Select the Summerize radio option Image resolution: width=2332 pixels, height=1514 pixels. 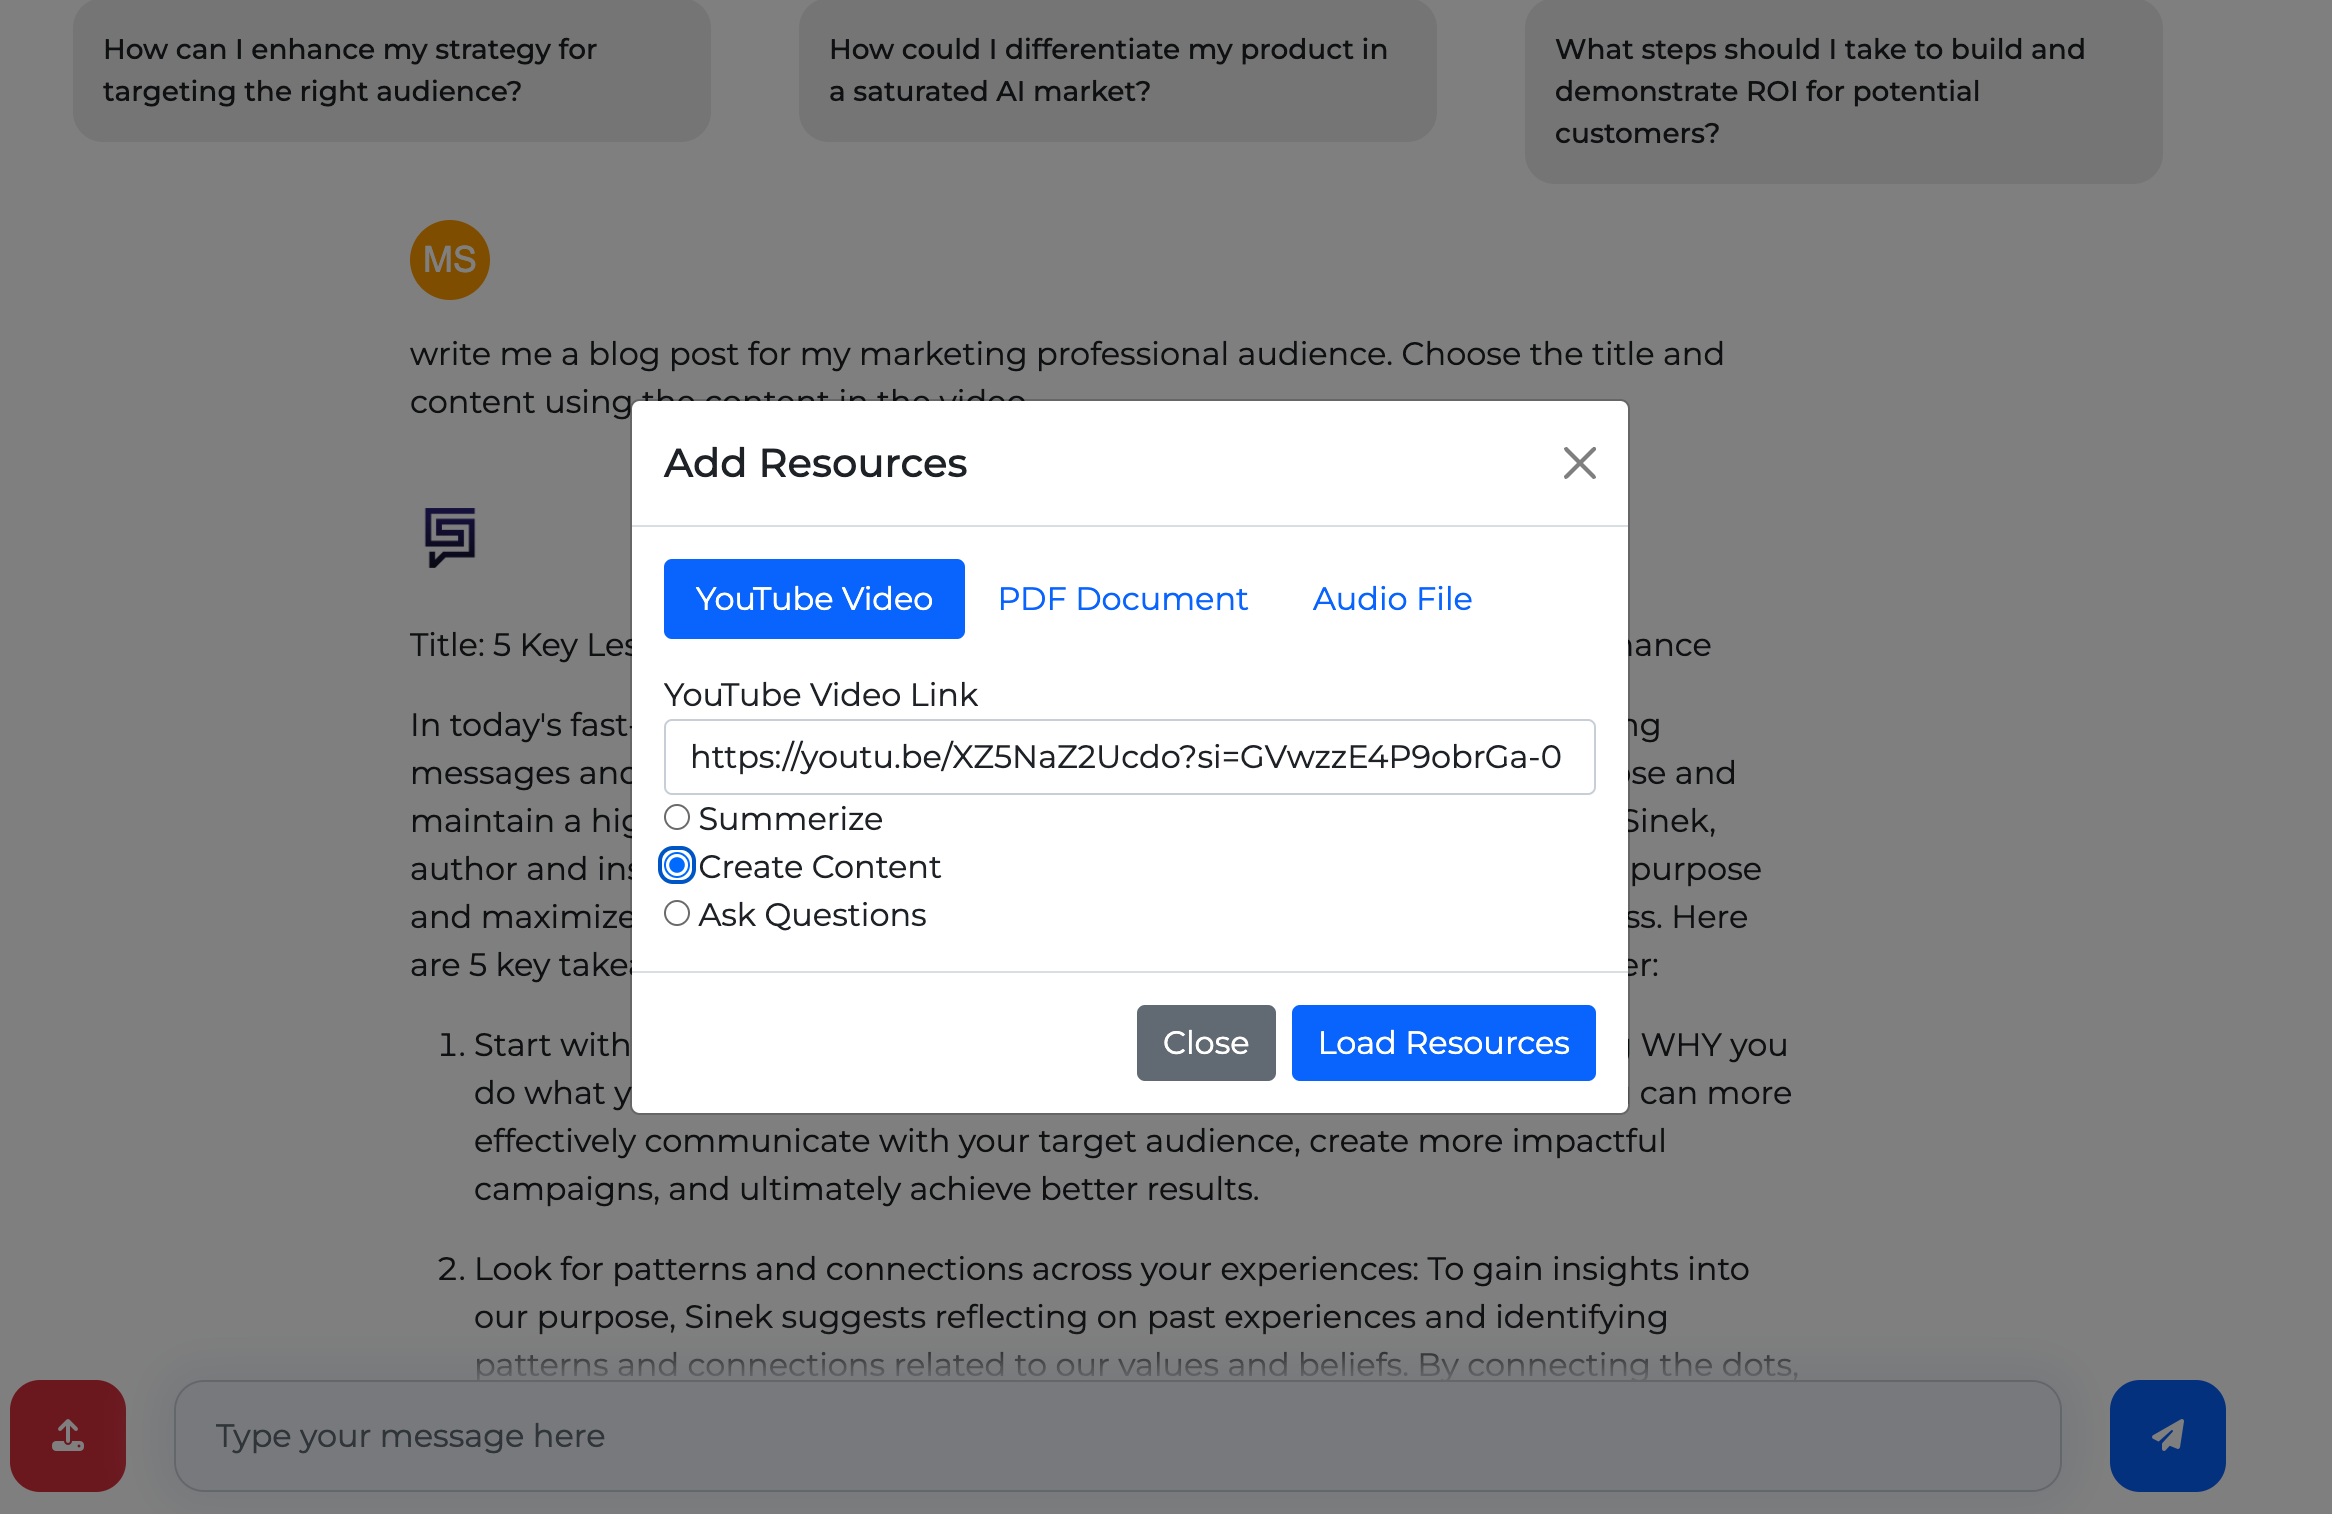click(x=677, y=818)
